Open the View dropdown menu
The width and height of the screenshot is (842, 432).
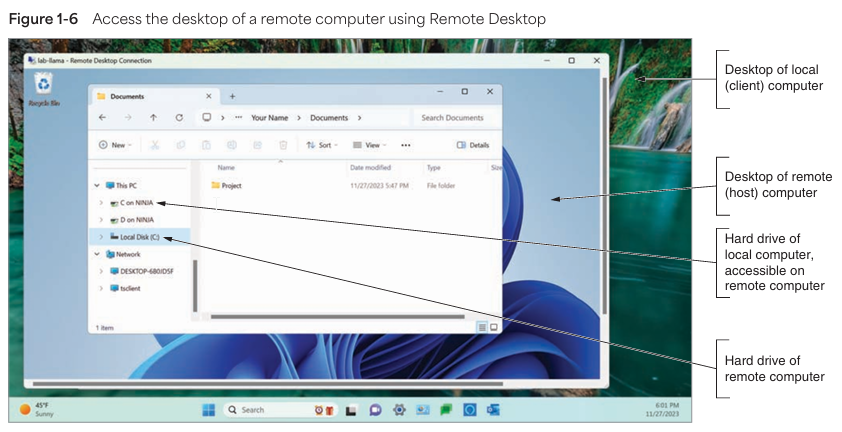tap(369, 145)
